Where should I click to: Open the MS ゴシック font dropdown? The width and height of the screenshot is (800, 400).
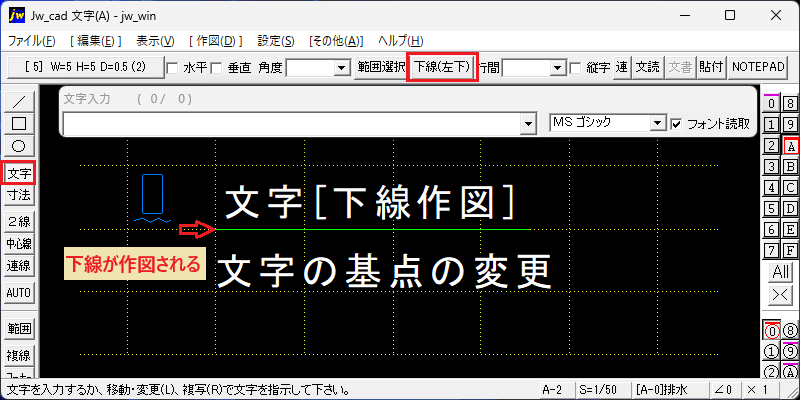pos(608,123)
